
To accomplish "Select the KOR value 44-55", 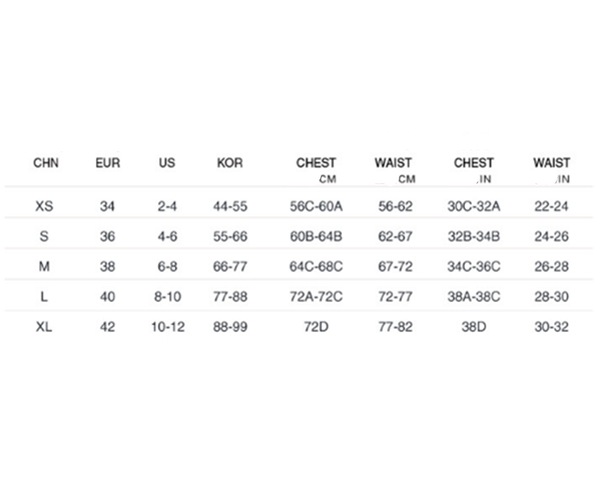I will pos(230,206).
